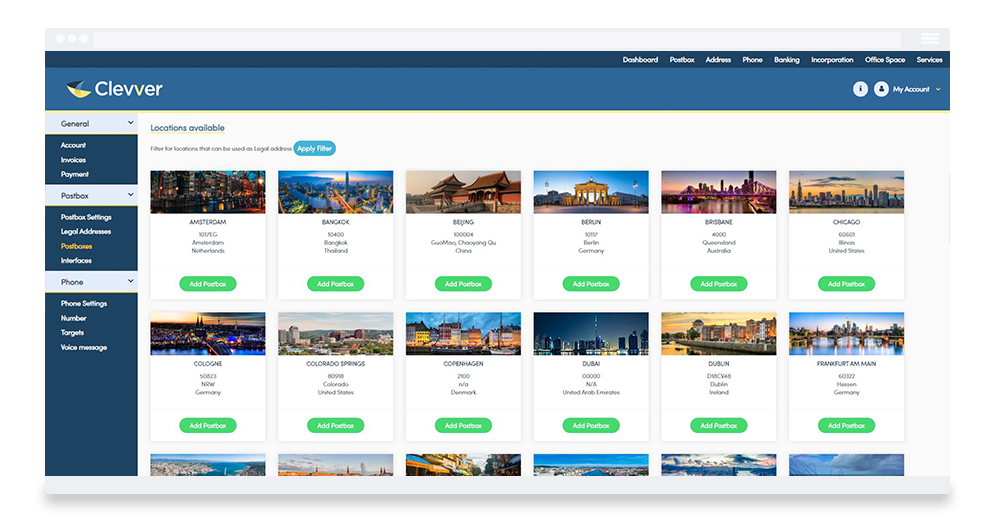Screen dimensions: 1000x520
Task: Click the Bangkok city photo
Action: pos(335,192)
